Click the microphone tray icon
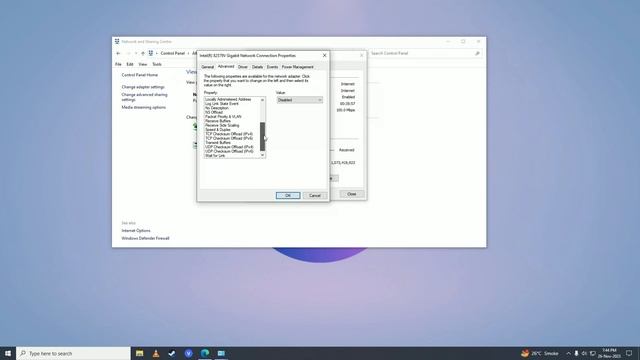Viewport: 640px width, 360px height. click(x=576, y=353)
